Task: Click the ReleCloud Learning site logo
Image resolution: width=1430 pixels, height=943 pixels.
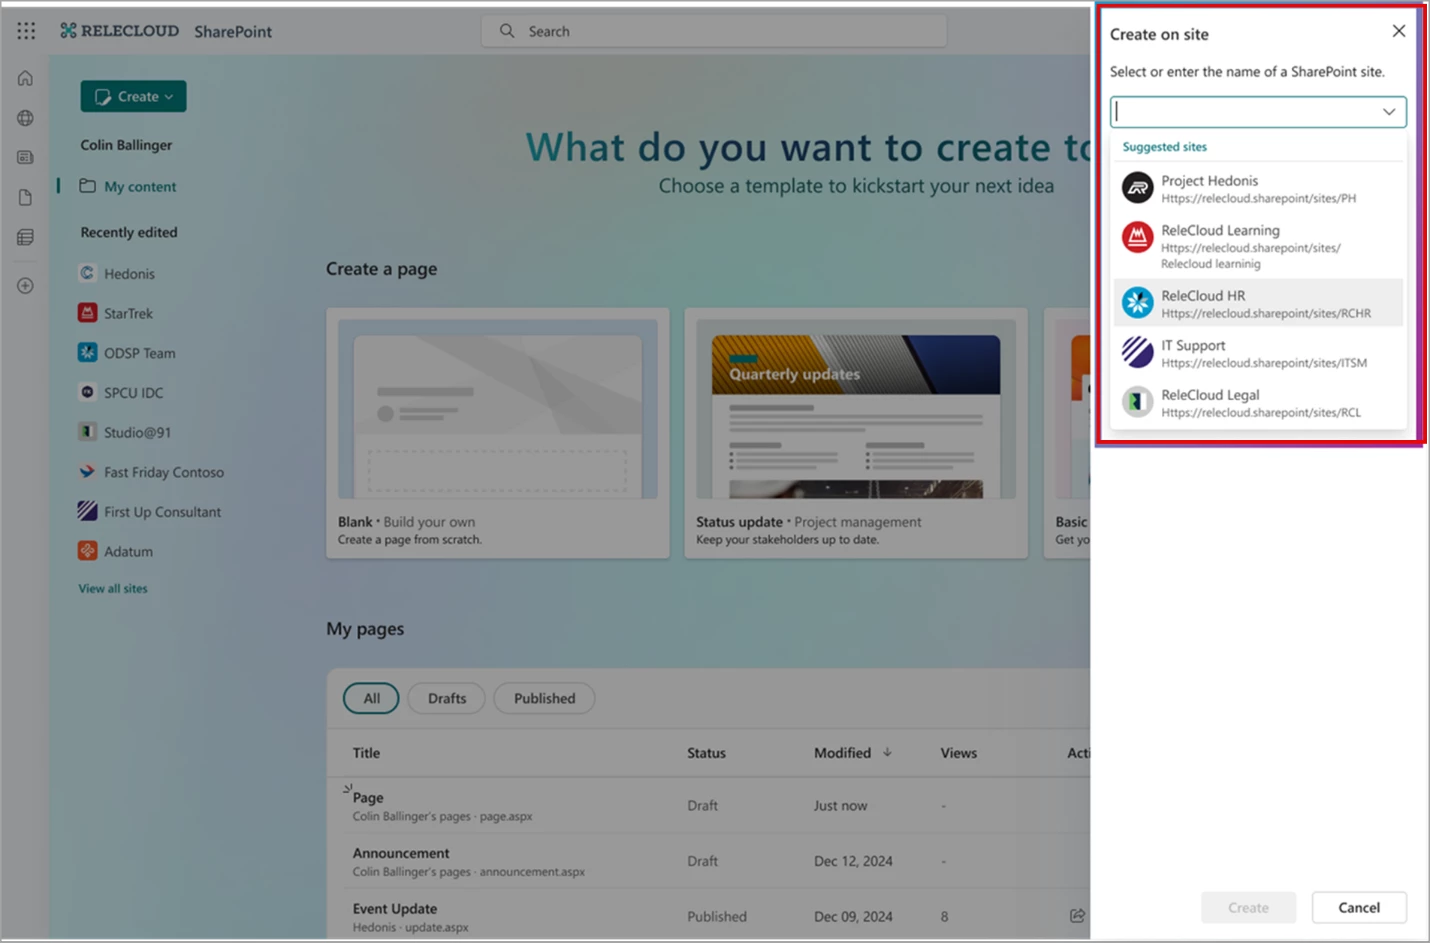Action: (1137, 237)
